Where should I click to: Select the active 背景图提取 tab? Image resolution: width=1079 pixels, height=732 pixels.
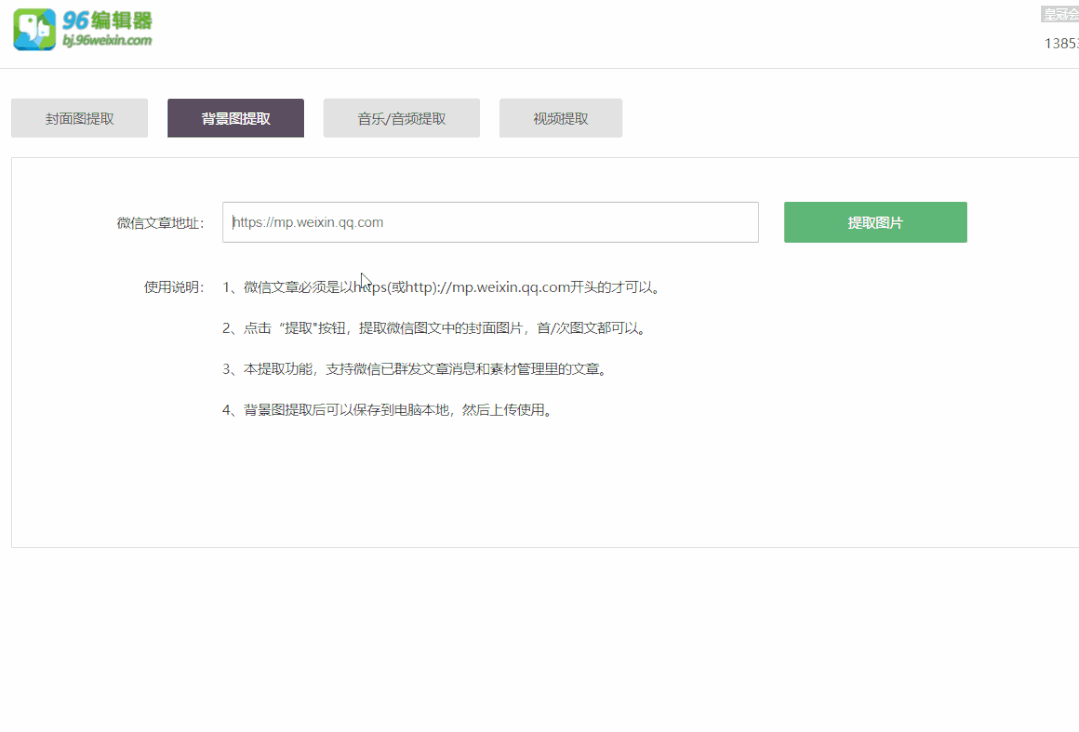point(235,117)
